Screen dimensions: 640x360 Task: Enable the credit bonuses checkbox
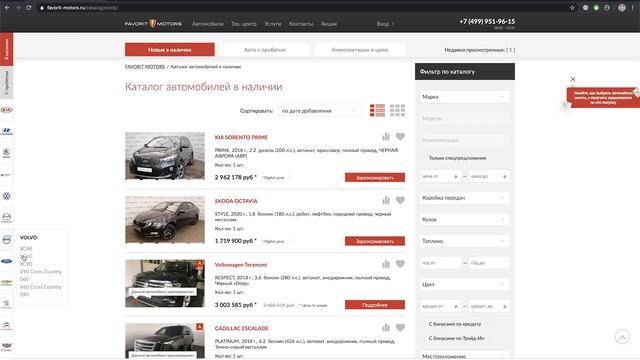tap(423, 324)
